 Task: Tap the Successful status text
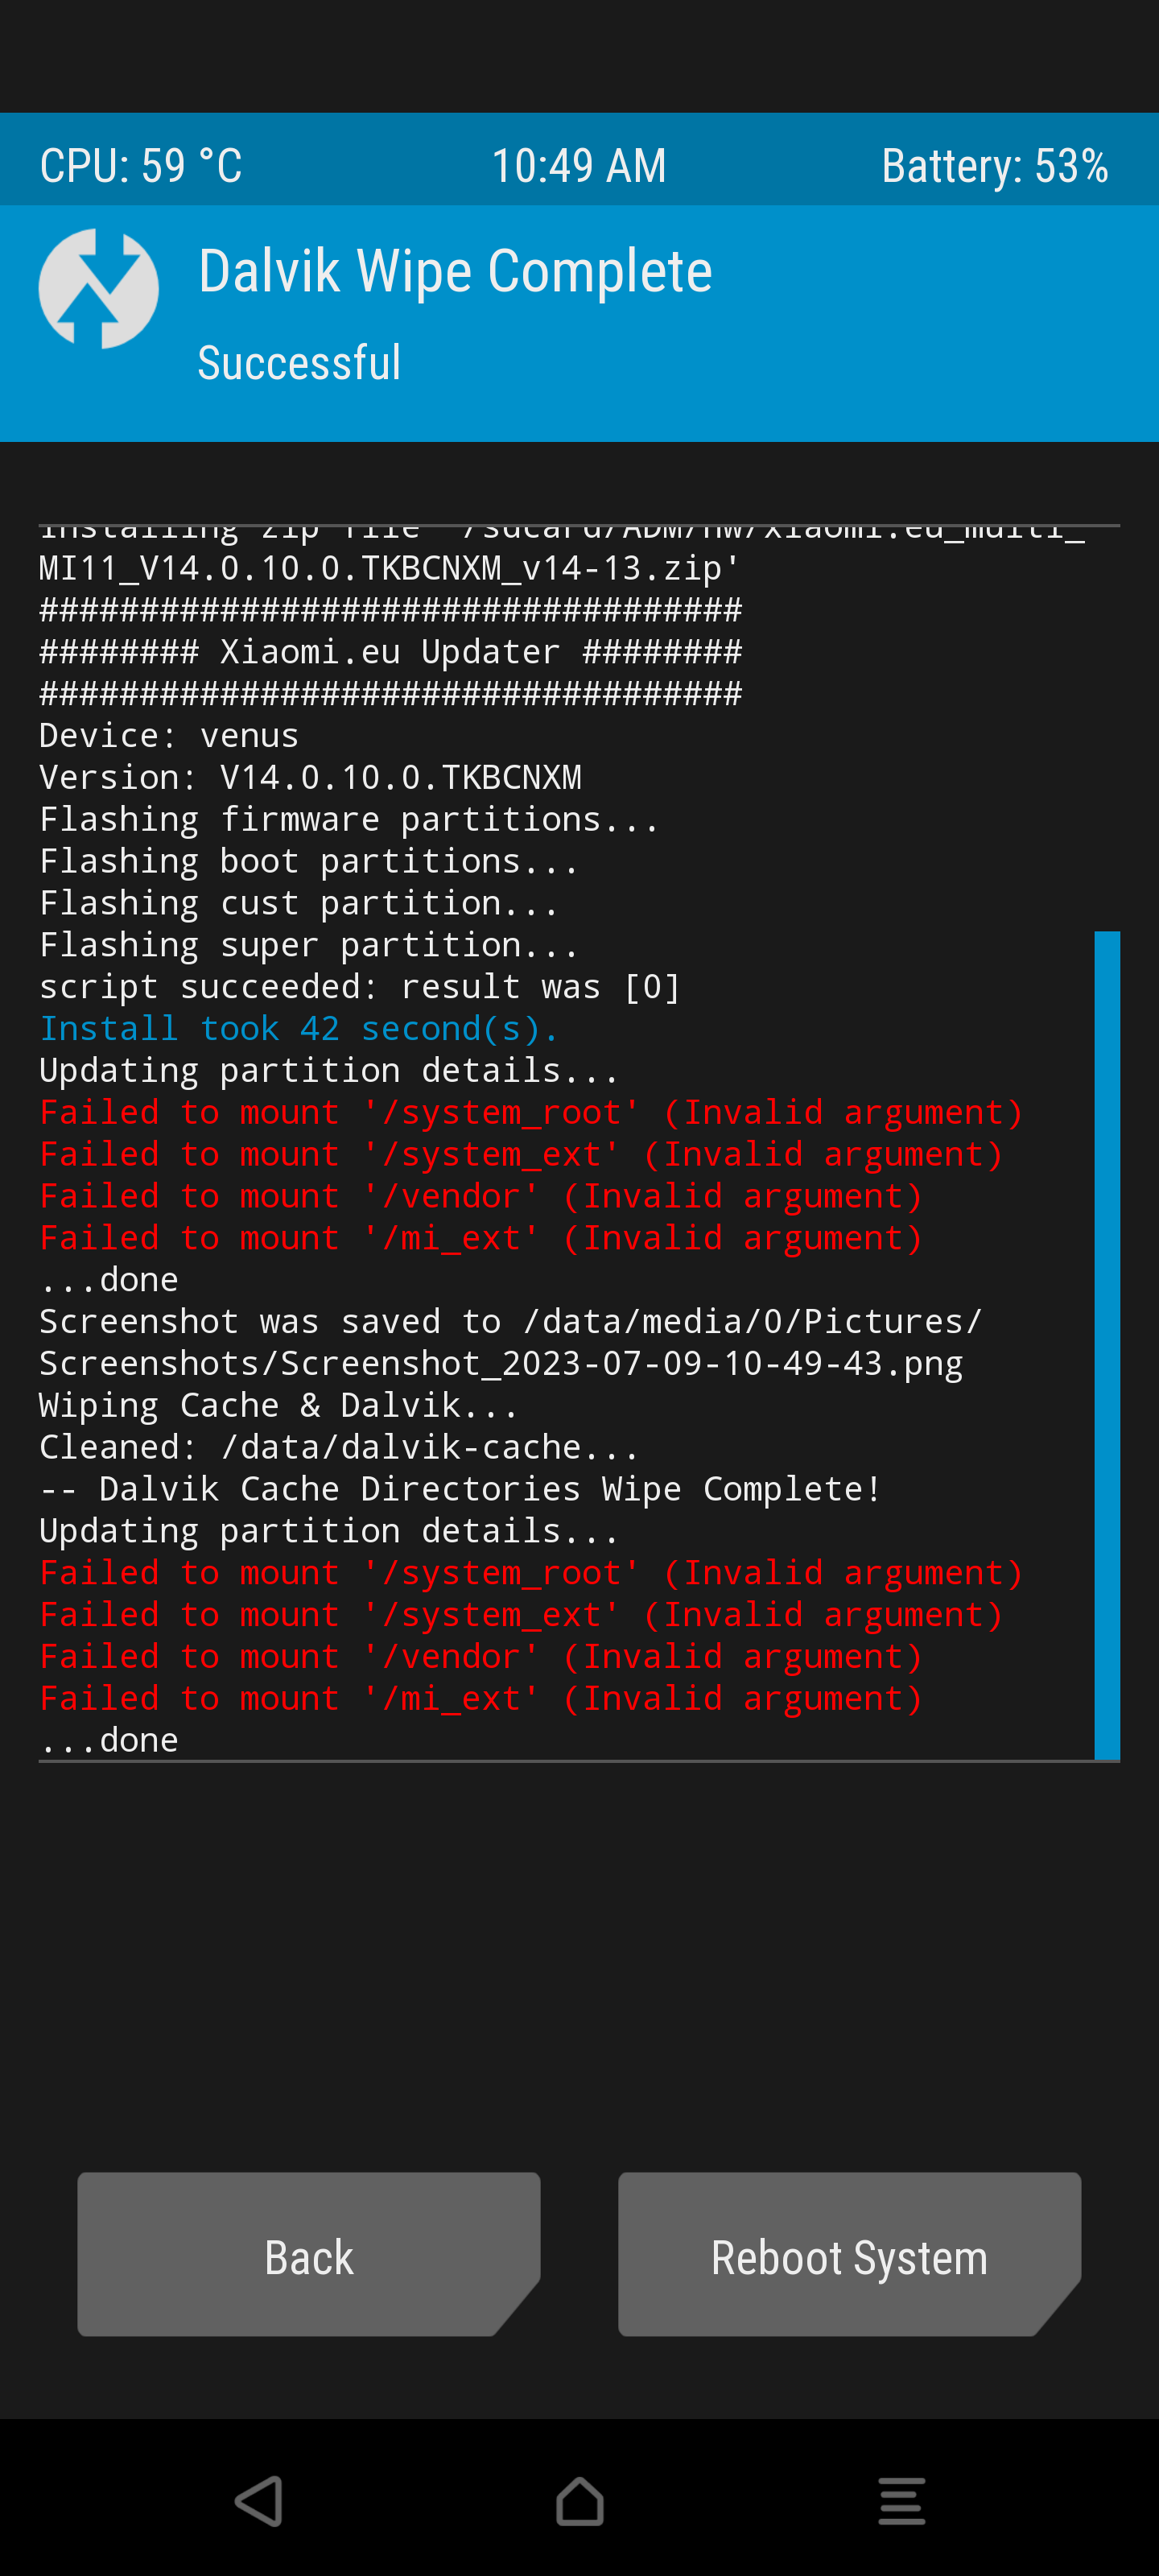click(299, 362)
